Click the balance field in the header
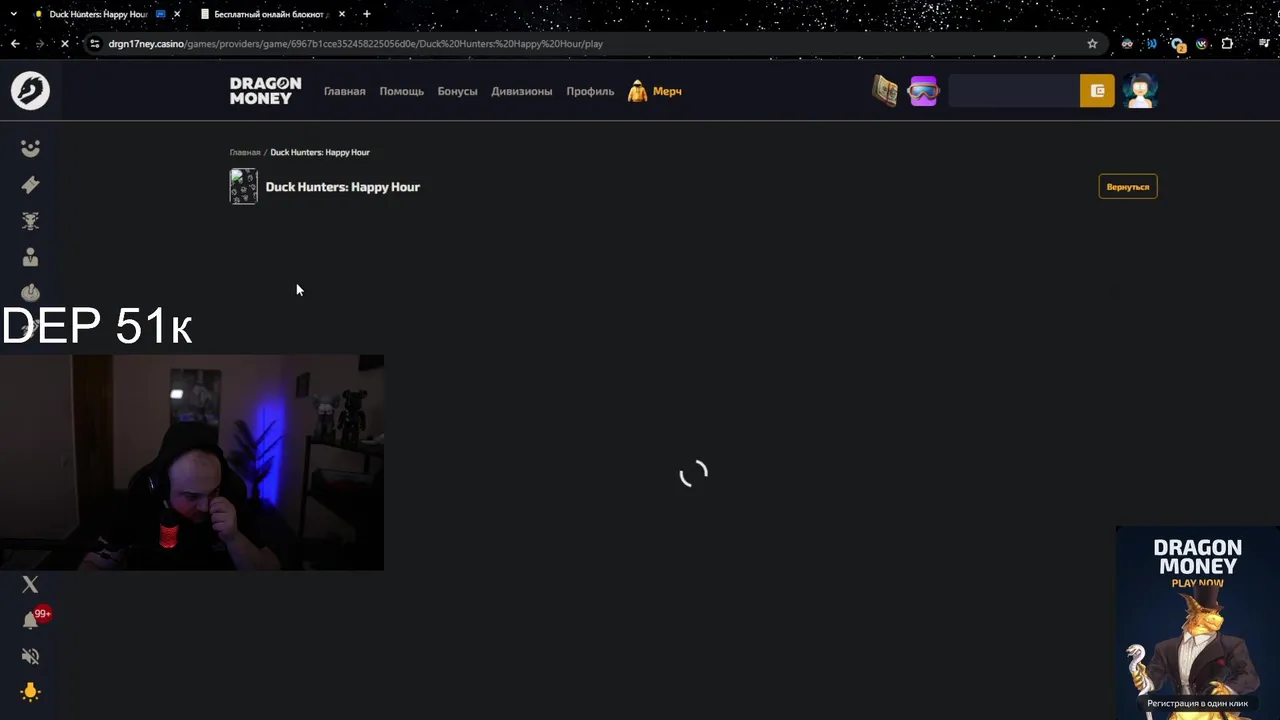This screenshot has height=720, width=1280. point(1013,91)
